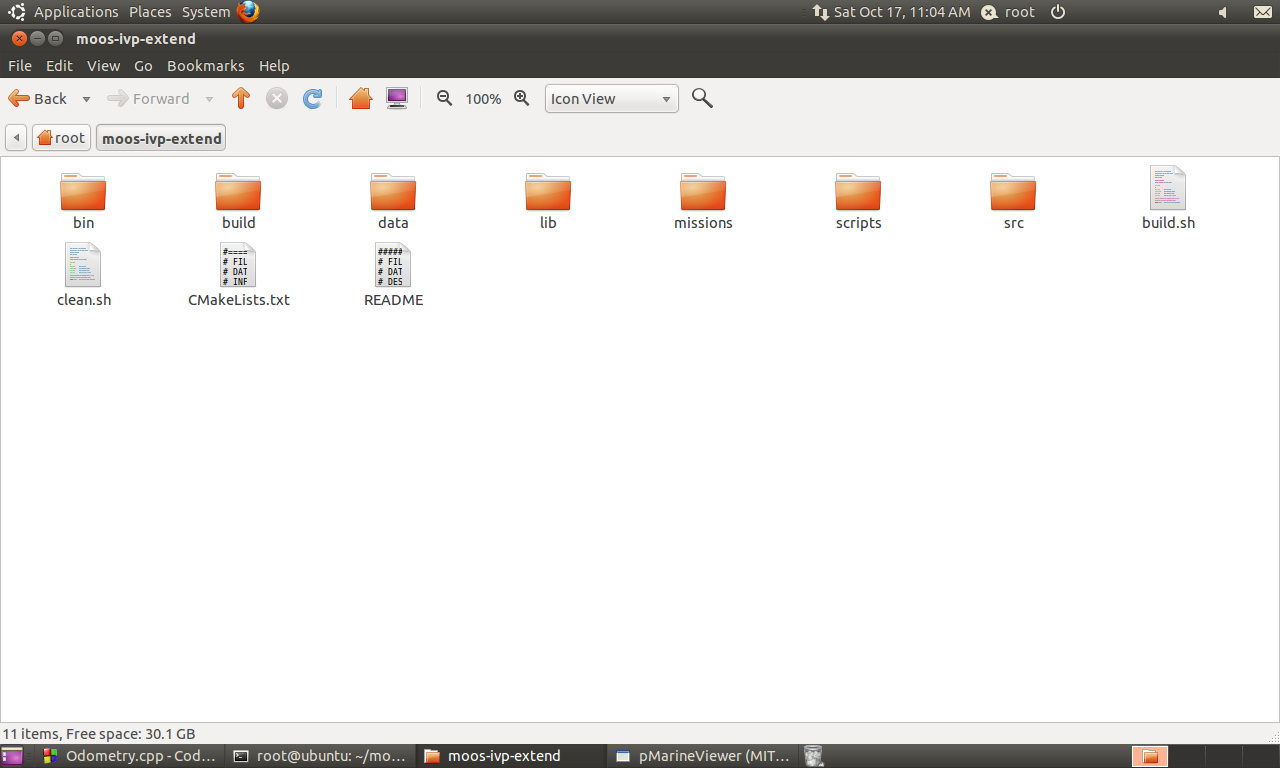Open the volume control in panel
This screenshot has height=768, width=1280.
(1222, 12)
